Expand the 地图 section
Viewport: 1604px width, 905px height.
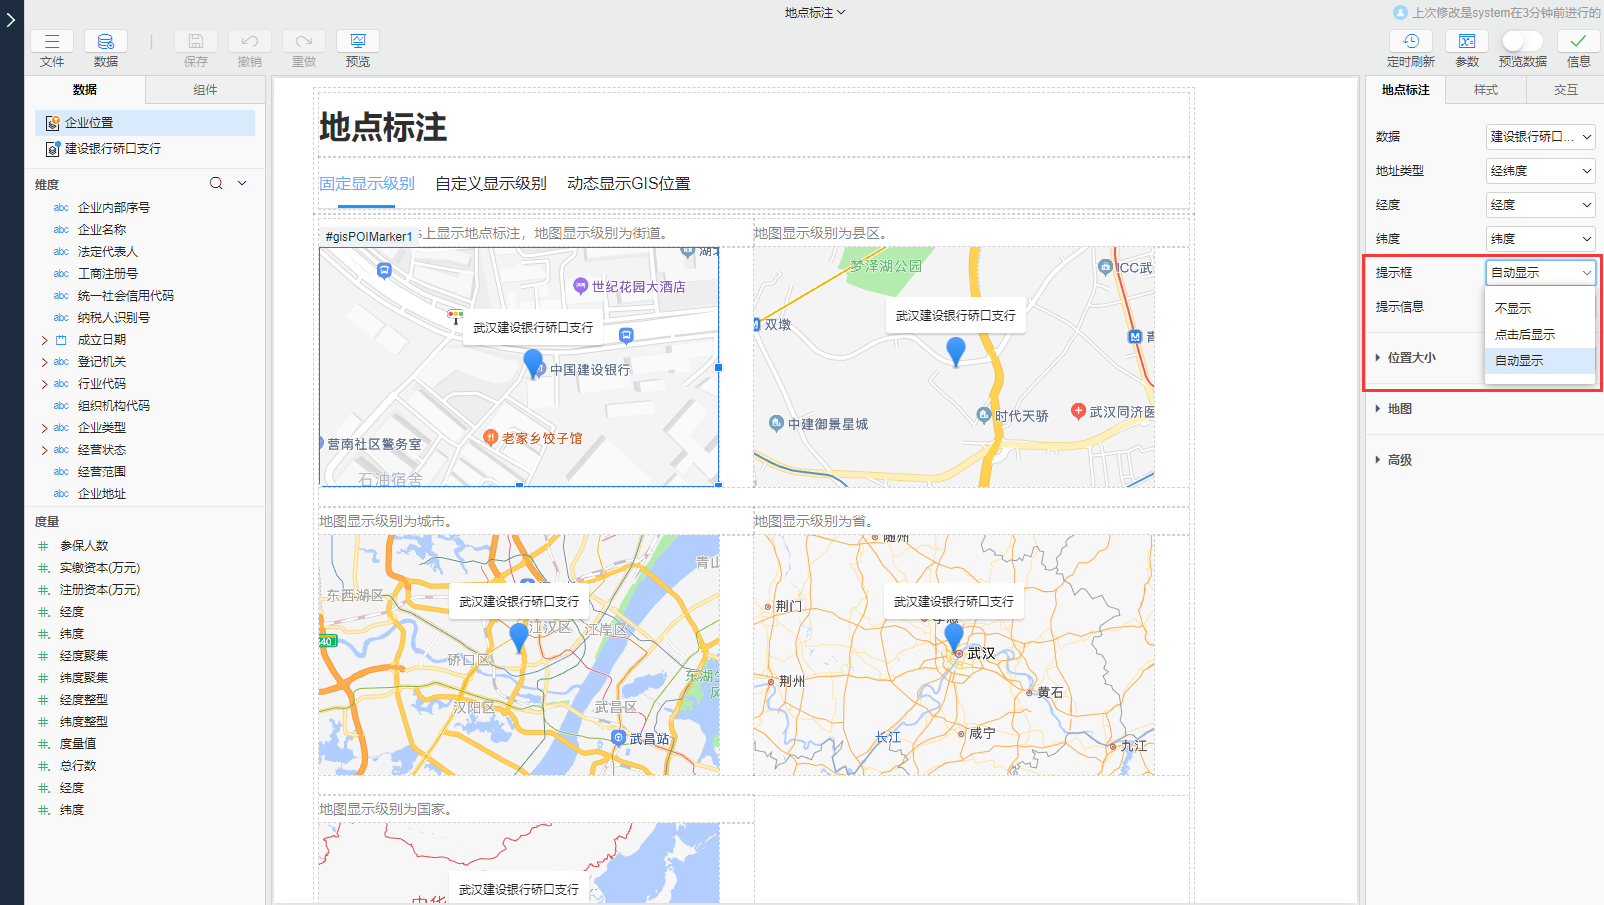click(1400, 409)
